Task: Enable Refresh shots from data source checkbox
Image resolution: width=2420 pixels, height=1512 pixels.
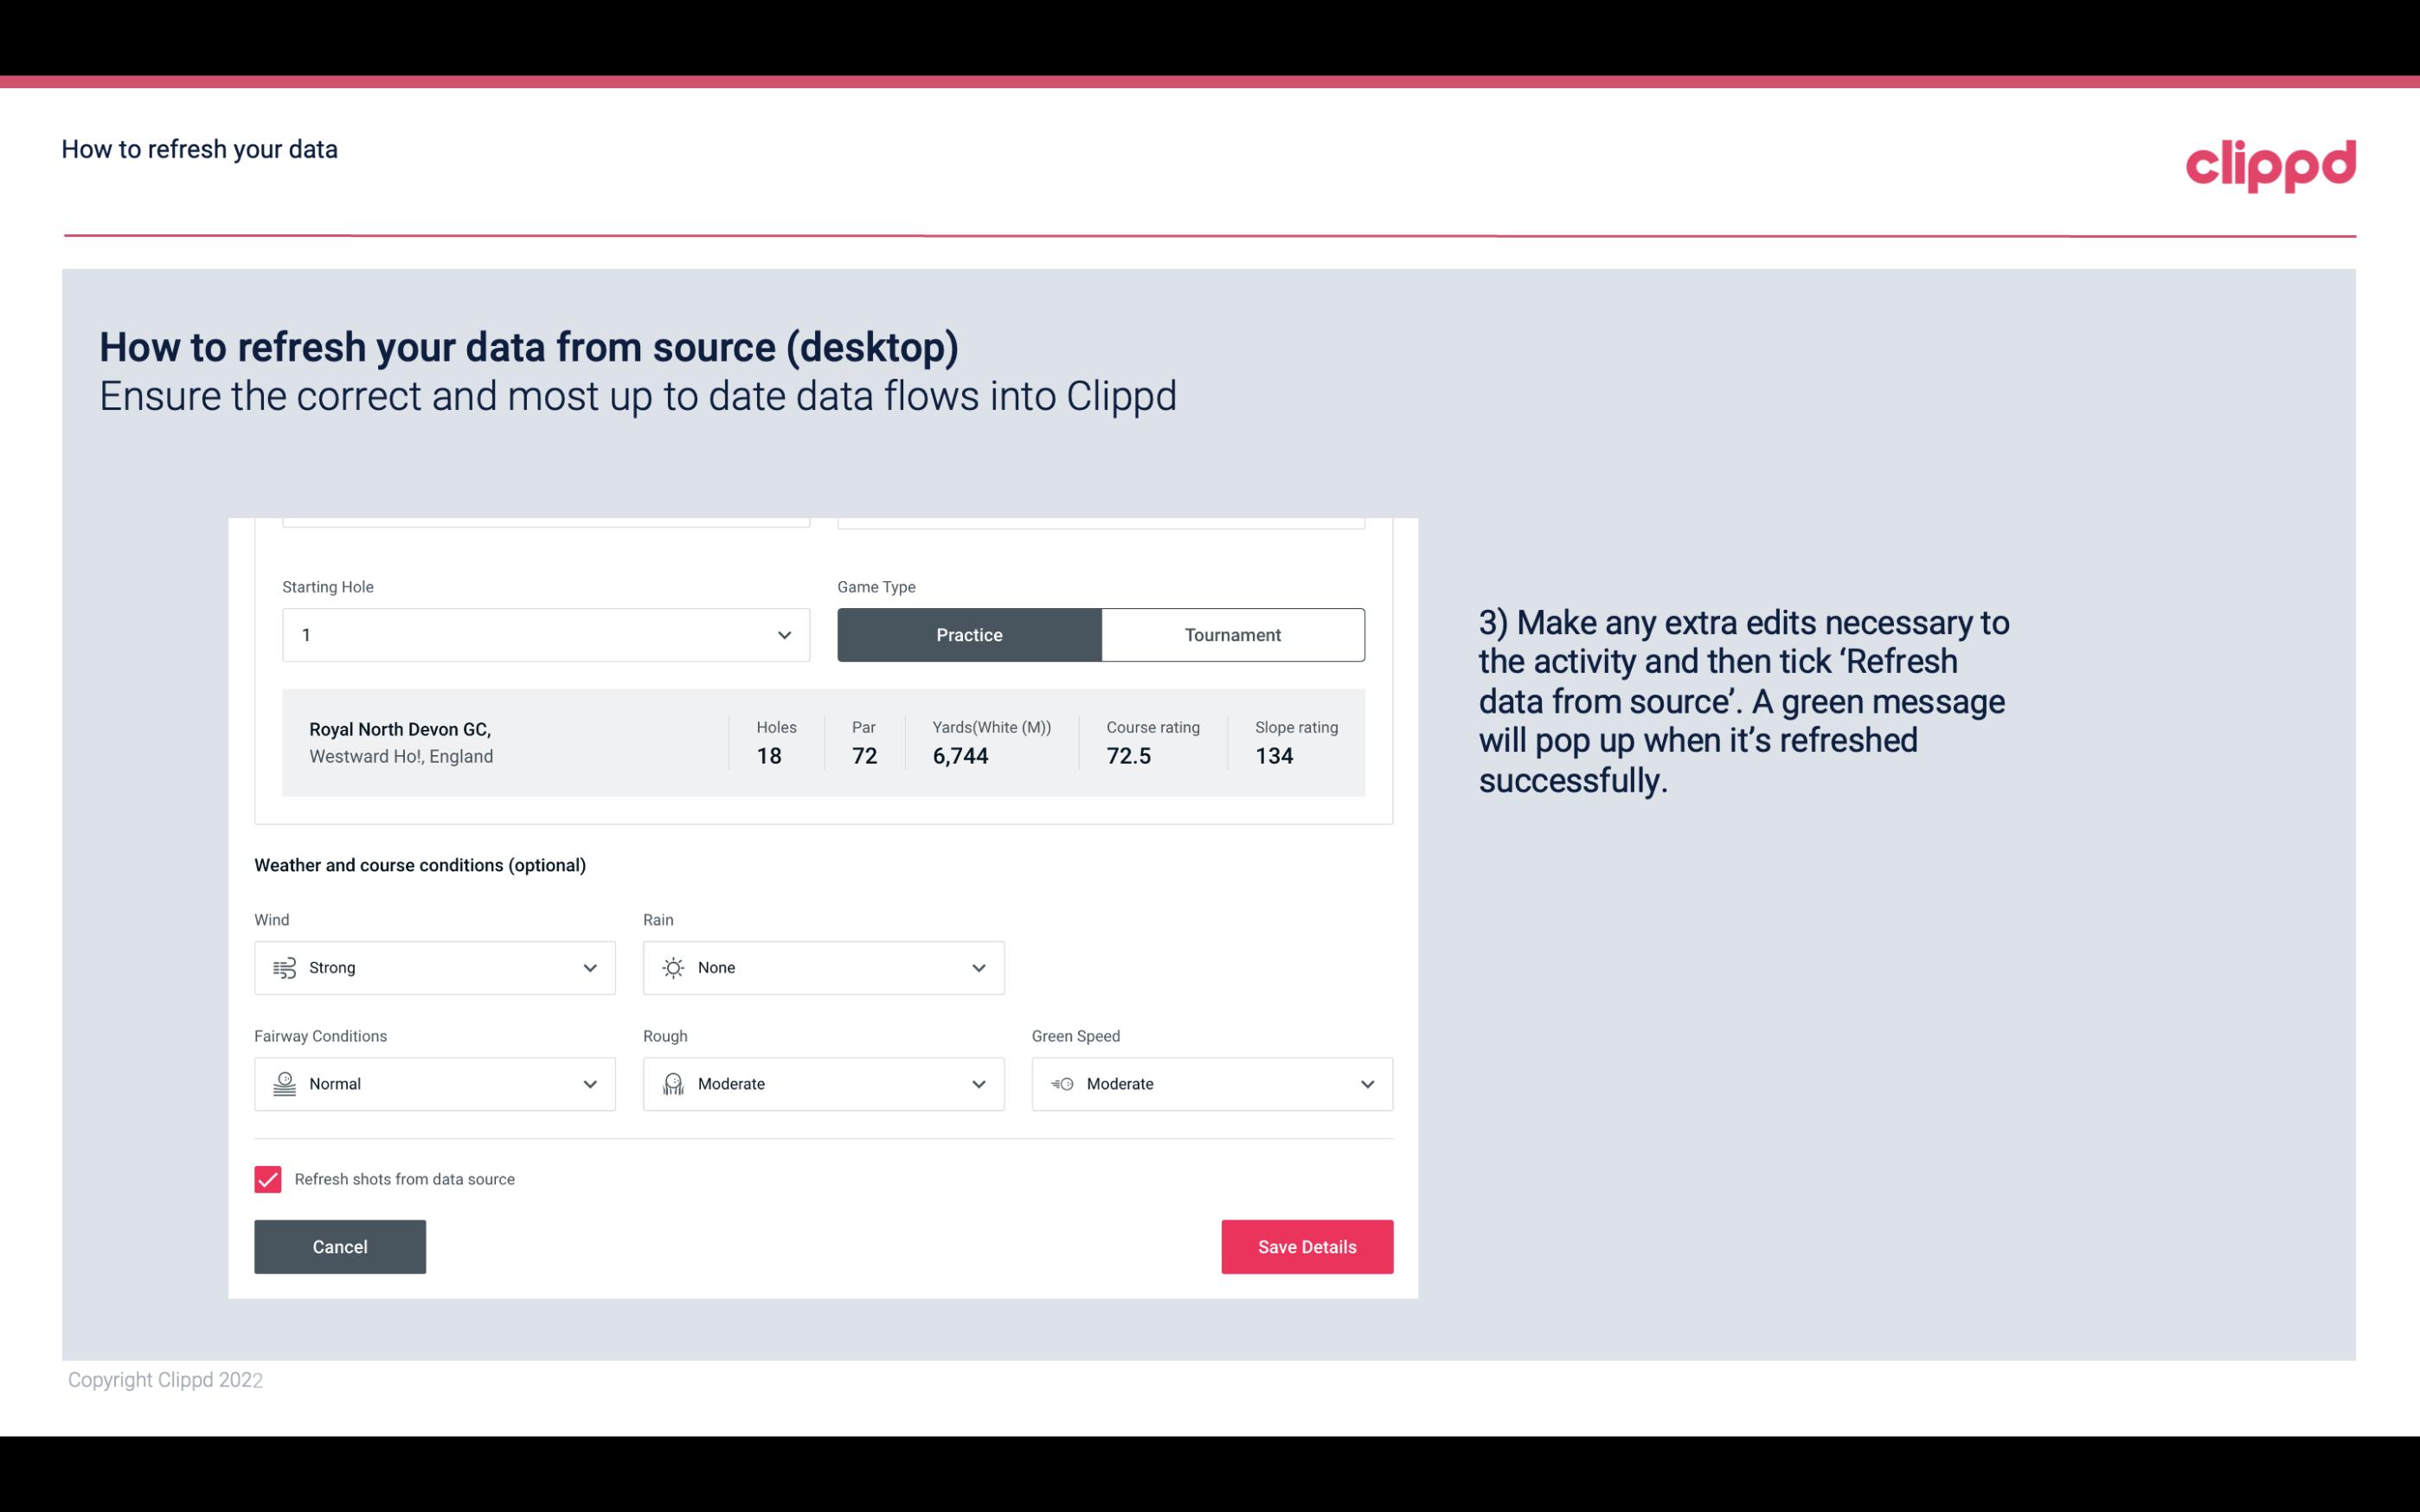Action: [x=268, y=1177]
